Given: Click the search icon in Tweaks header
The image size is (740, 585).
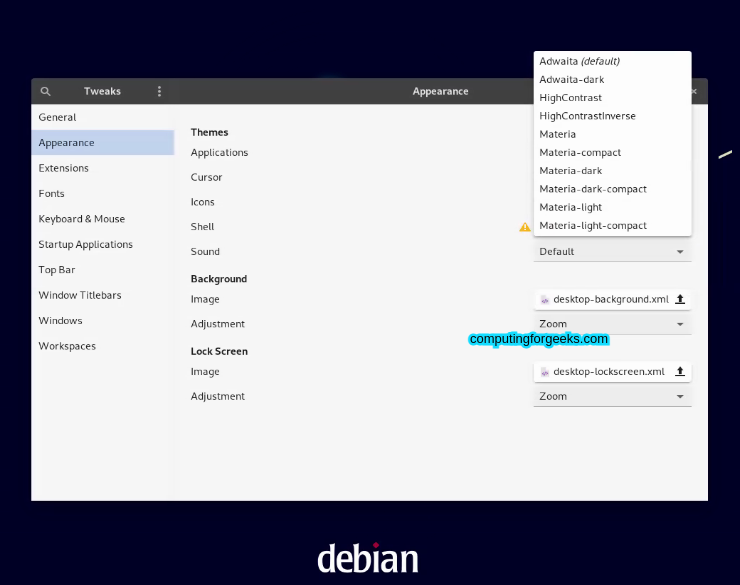Looking at the screenshot, I should [x=45, y=91].
